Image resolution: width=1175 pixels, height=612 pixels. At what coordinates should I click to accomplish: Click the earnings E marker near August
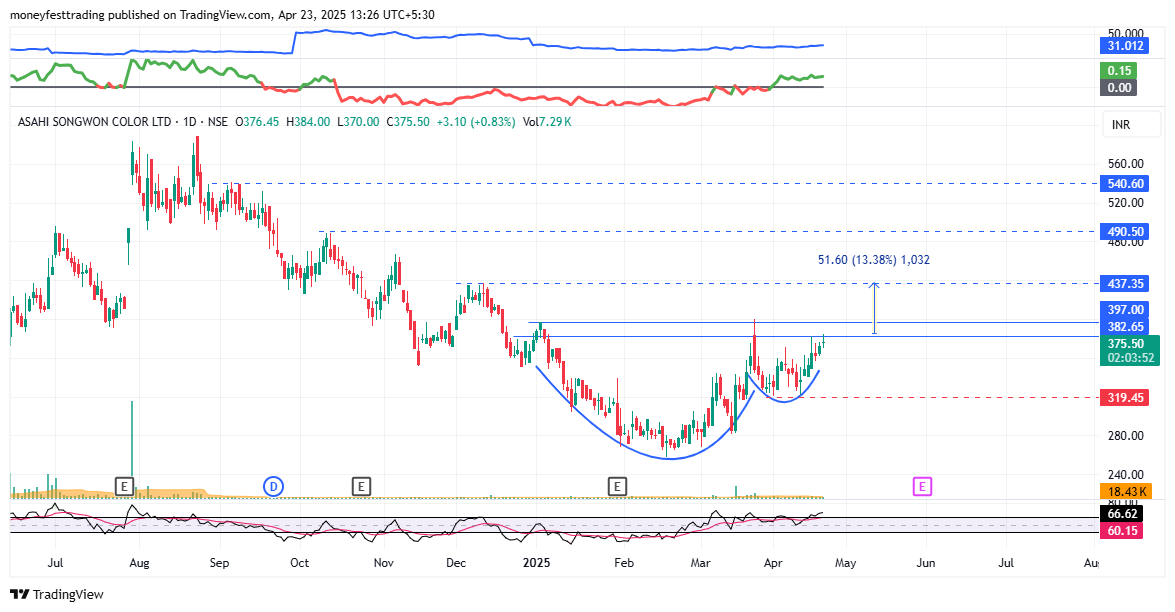click(x=124, y=487)
